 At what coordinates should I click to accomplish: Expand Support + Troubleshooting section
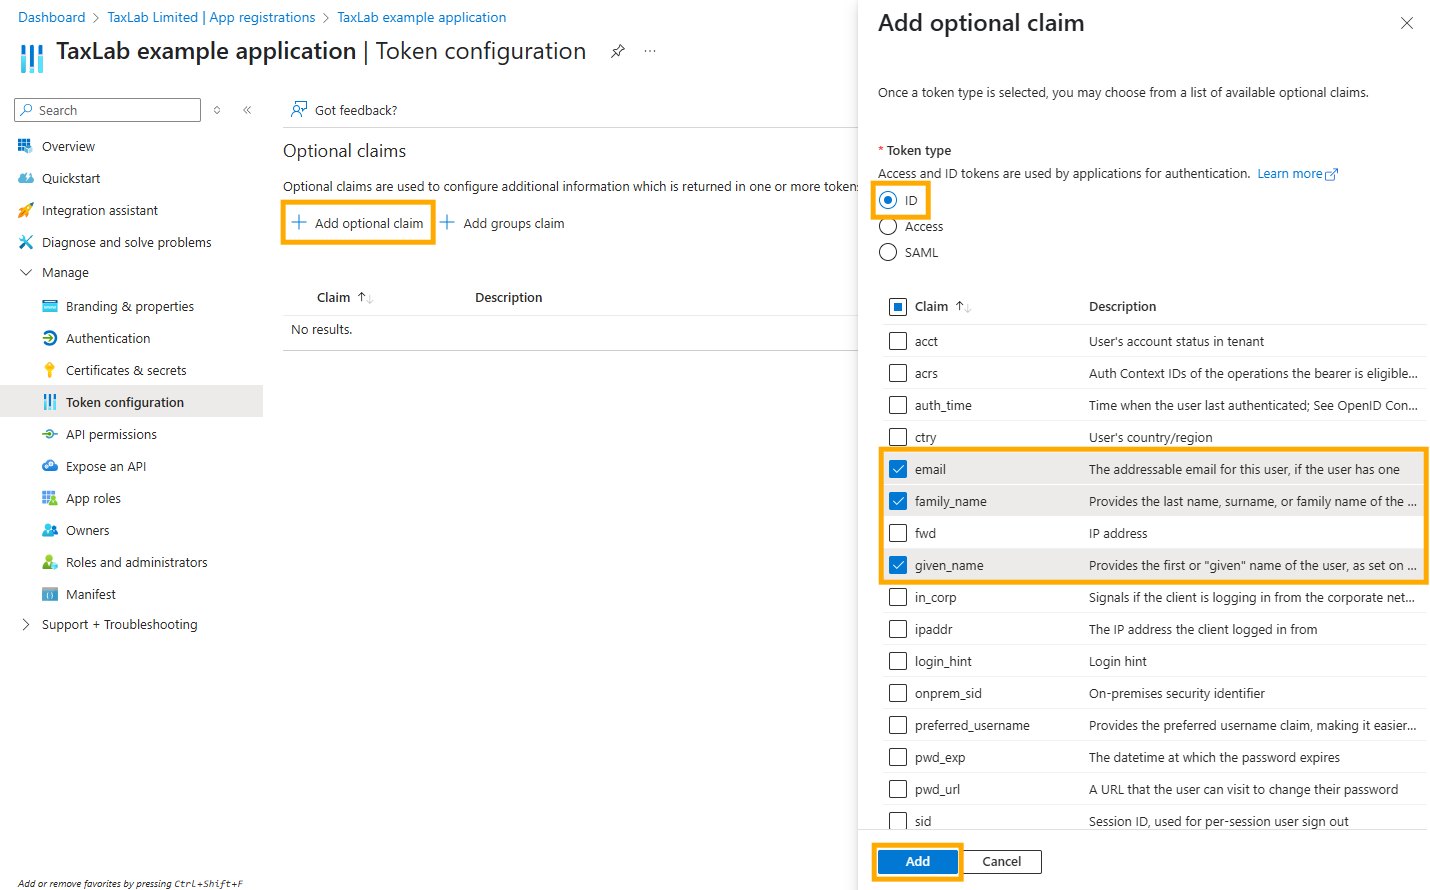pos(26,624)
